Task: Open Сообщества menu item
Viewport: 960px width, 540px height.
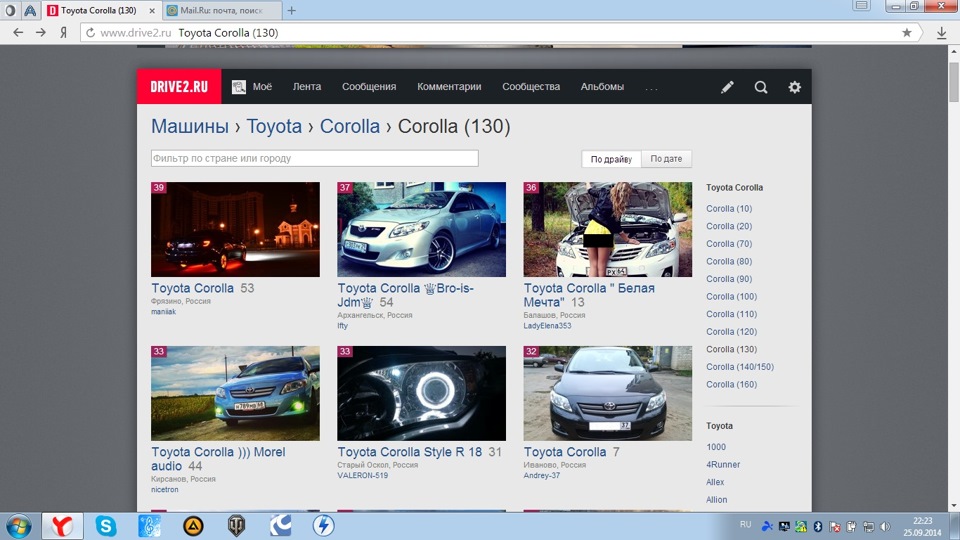Action: click(x=531, y=87)
